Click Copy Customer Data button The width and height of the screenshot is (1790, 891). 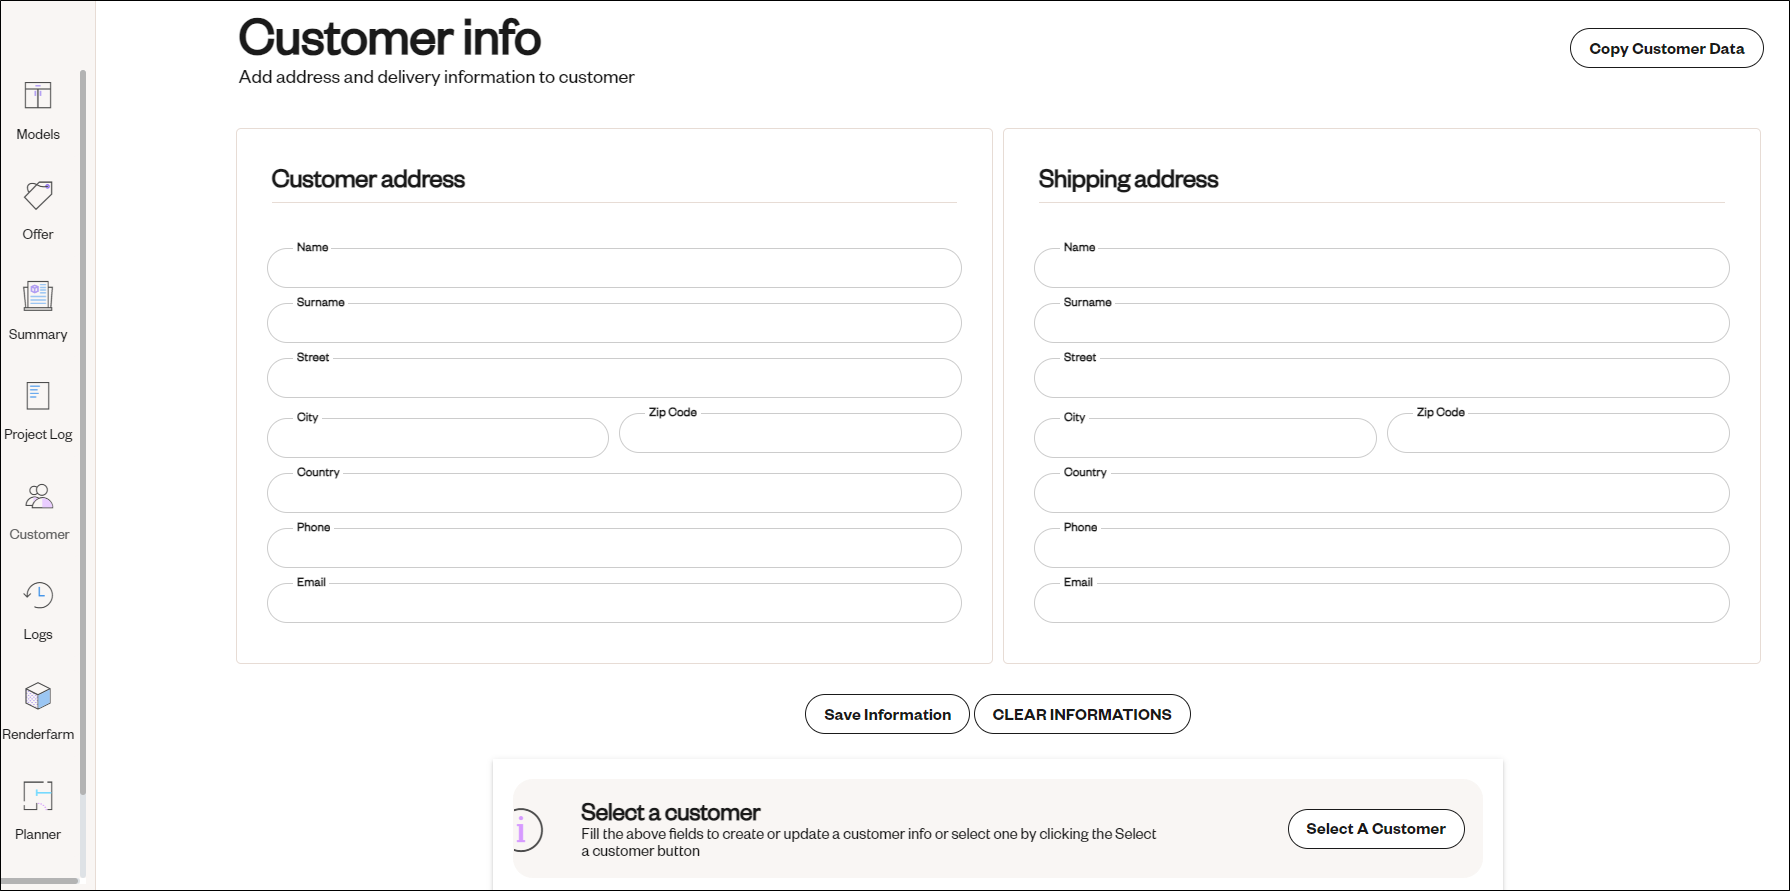pos(1666,48)
